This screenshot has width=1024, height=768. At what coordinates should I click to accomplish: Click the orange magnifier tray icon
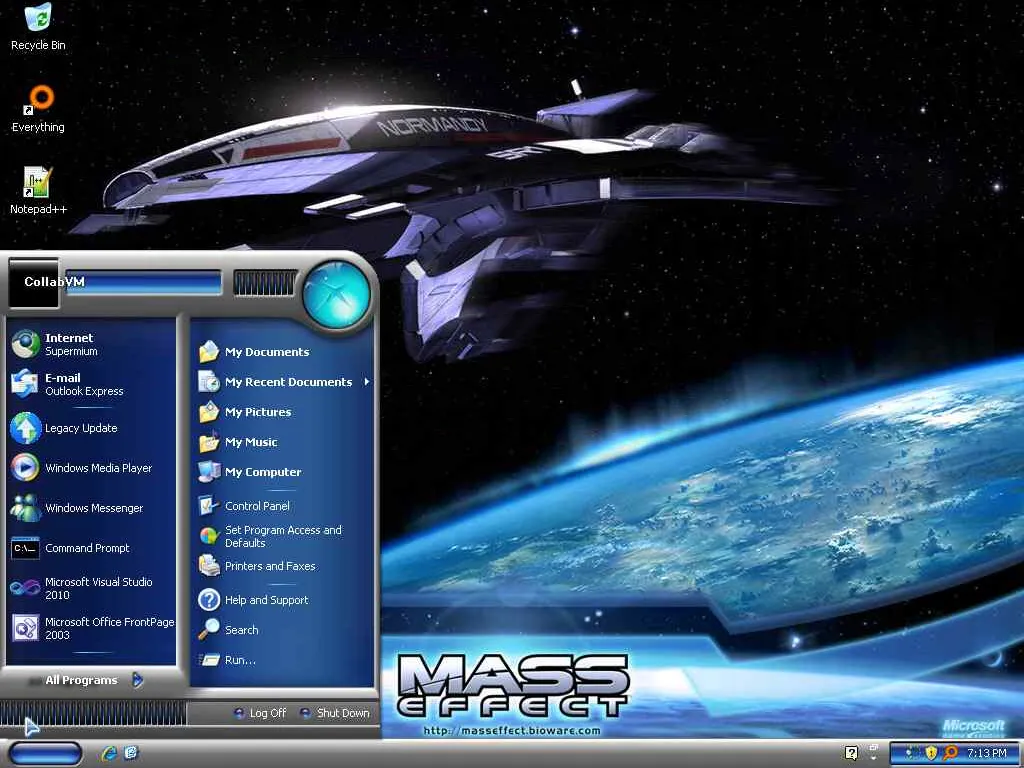tap(951, 753)
